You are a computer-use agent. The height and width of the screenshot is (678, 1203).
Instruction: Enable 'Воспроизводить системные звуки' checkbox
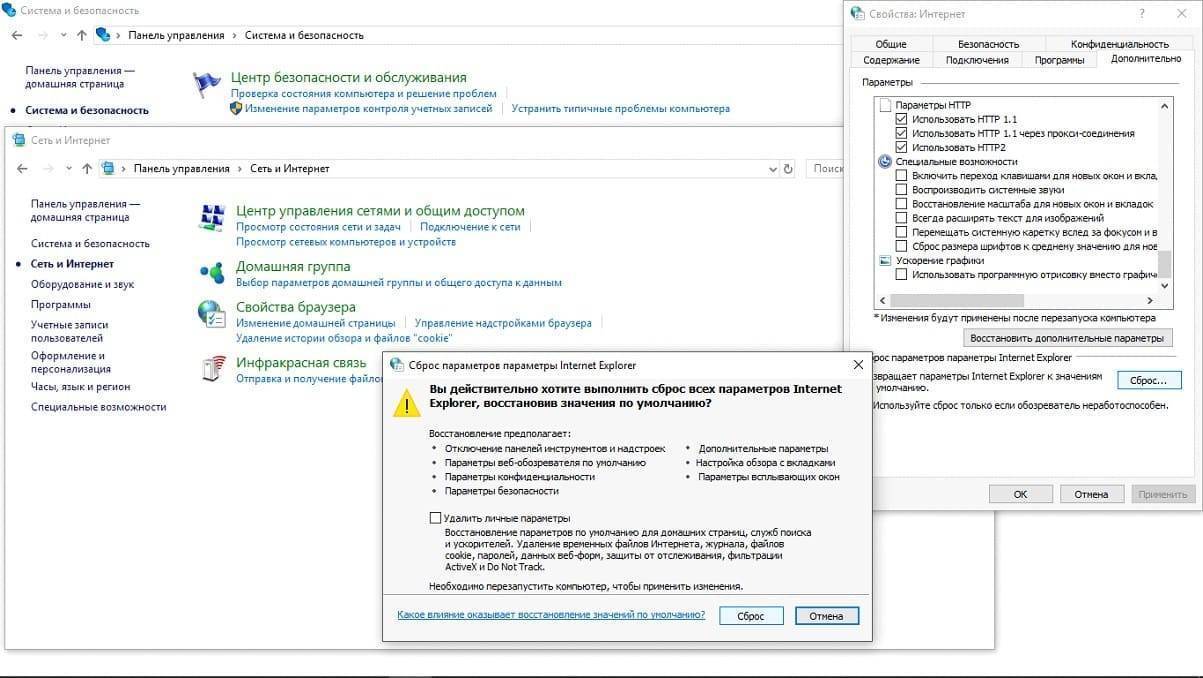pyautogui.click(x=901, y=189)
